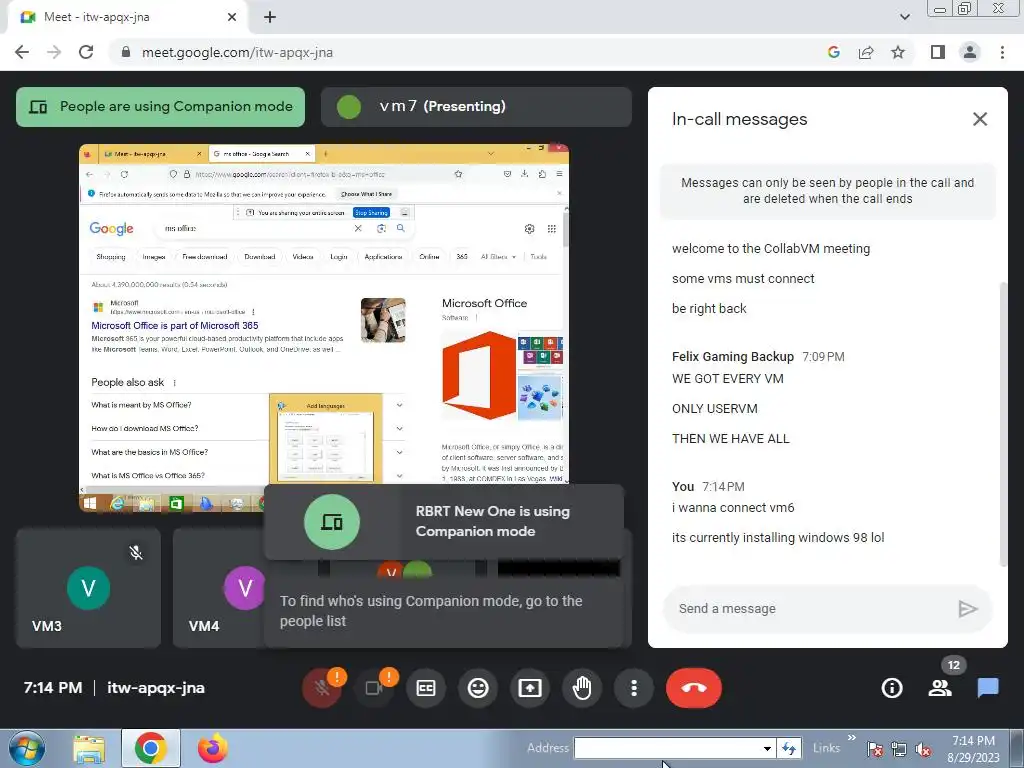Click the taskbar Address input box

pyautogui.click(x=666, y=748)
